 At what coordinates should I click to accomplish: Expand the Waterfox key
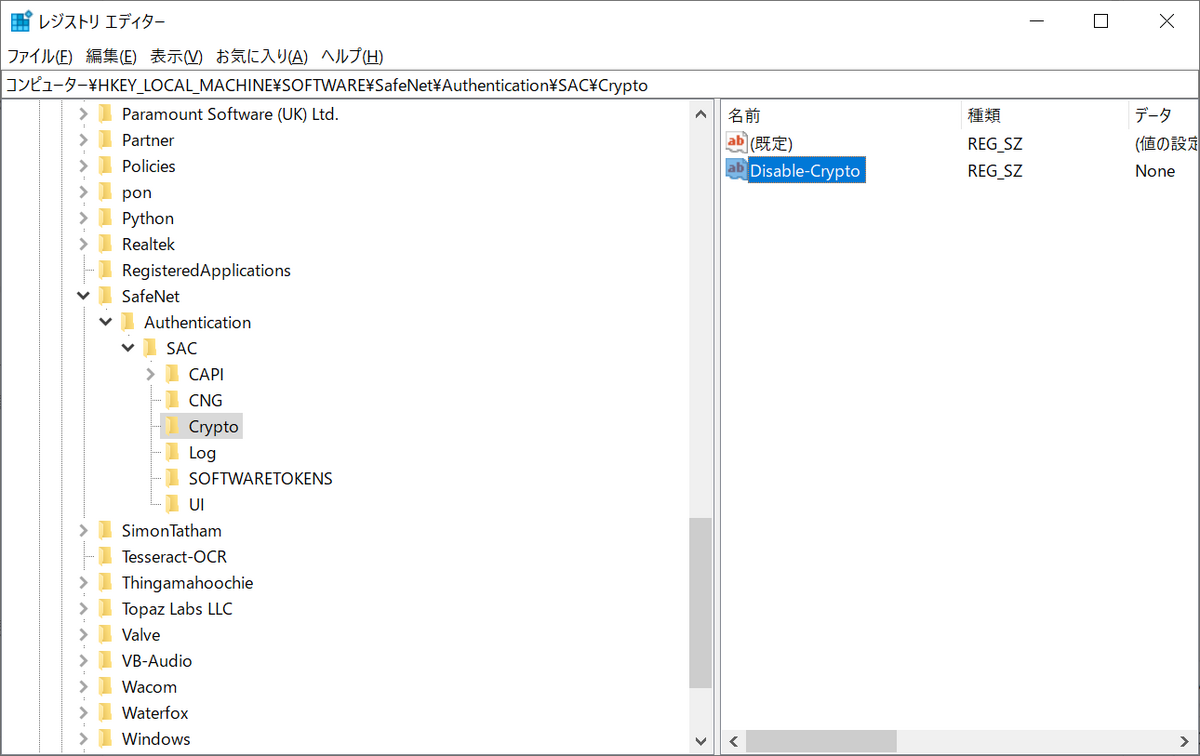pos(84,712)
